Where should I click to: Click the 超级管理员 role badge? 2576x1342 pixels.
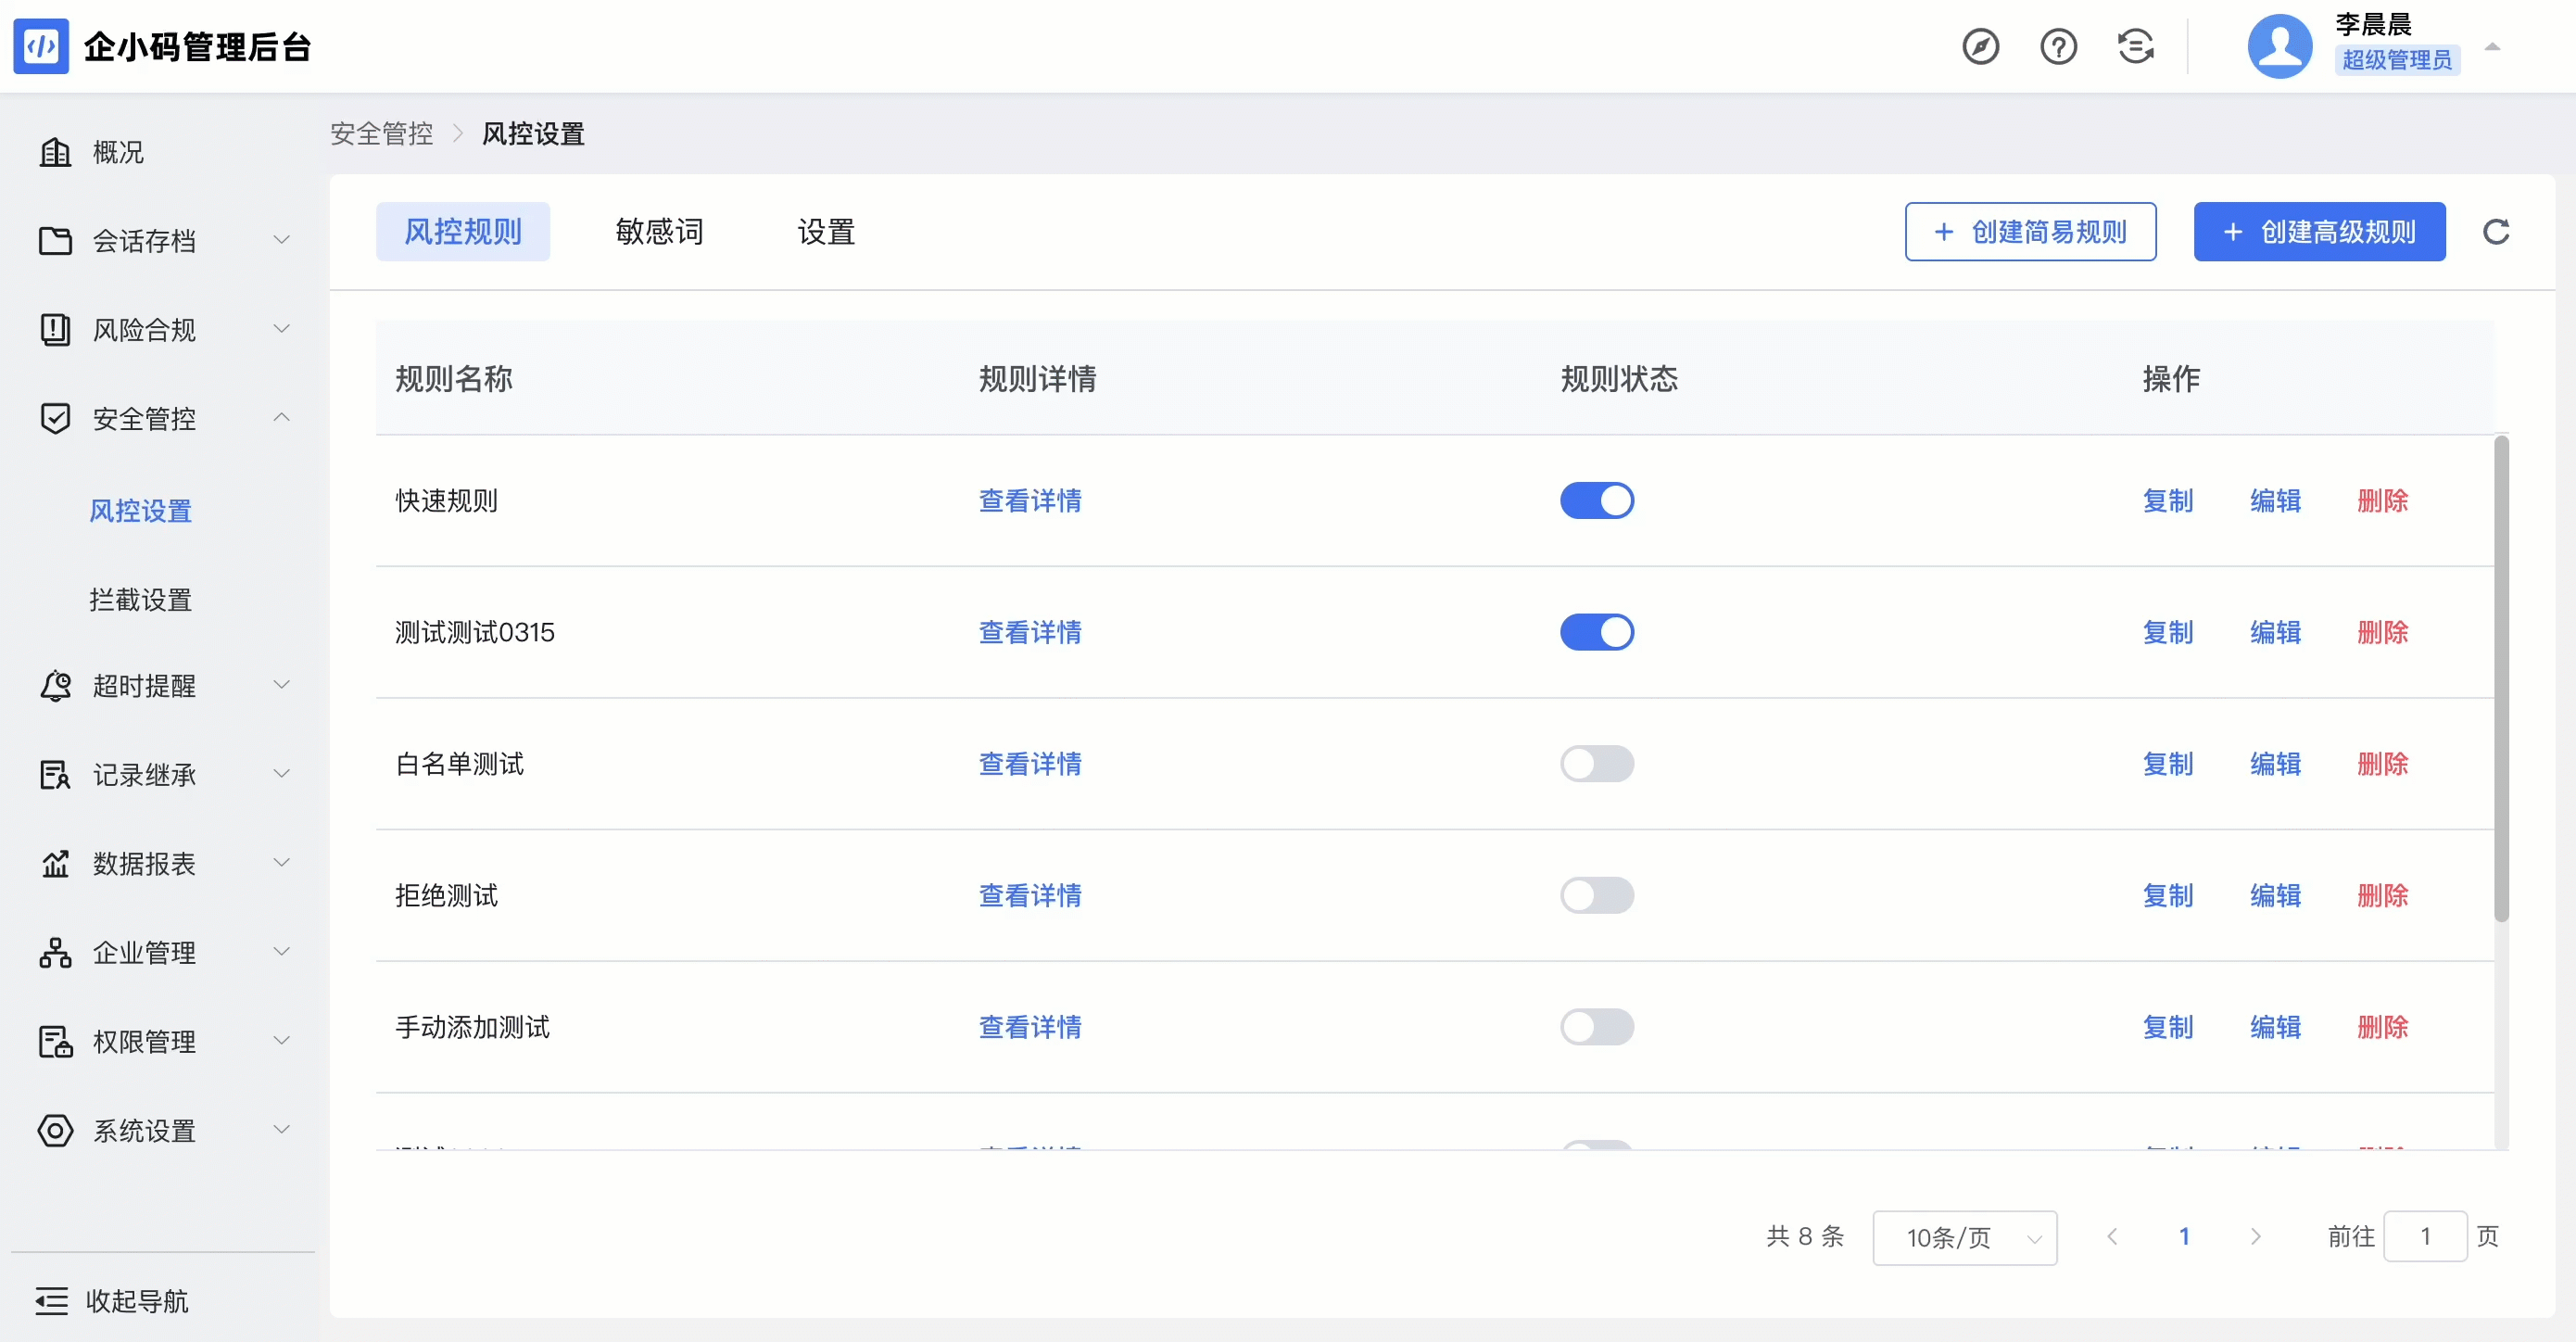pyautogui.click(x=2397, y=60)
